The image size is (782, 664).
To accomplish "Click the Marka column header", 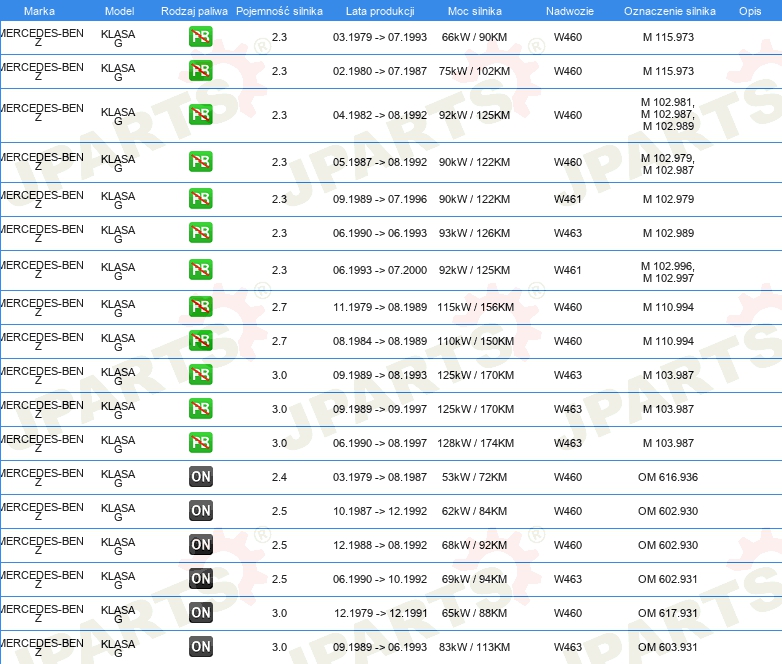I will [x=39, y=11].
